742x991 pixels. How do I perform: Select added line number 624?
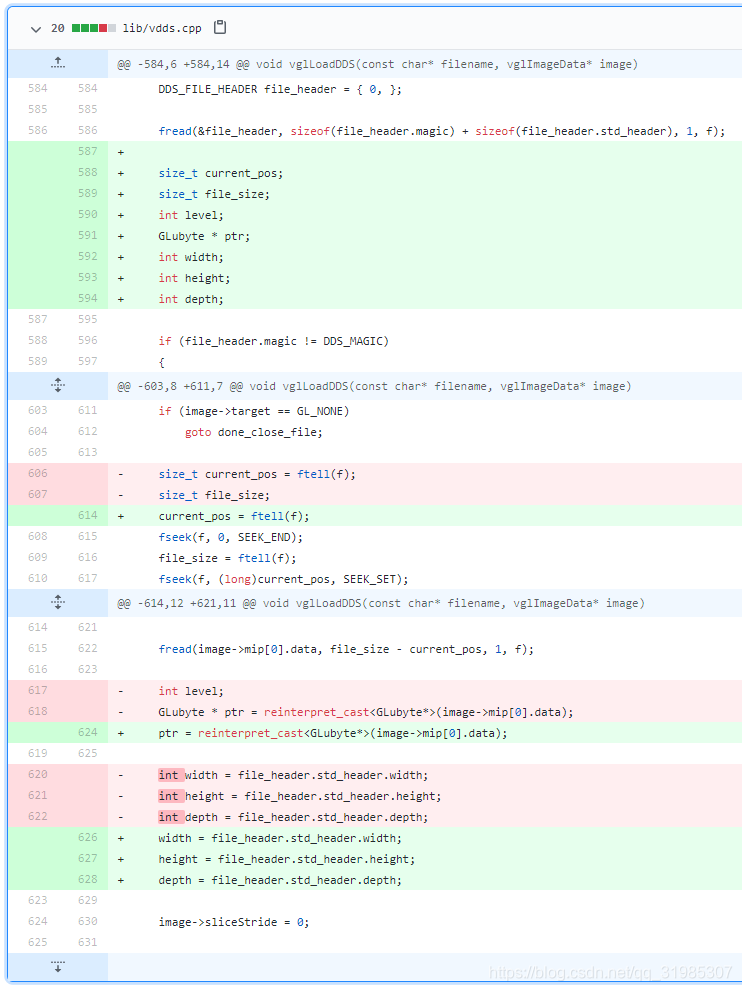tap(88, 733)
